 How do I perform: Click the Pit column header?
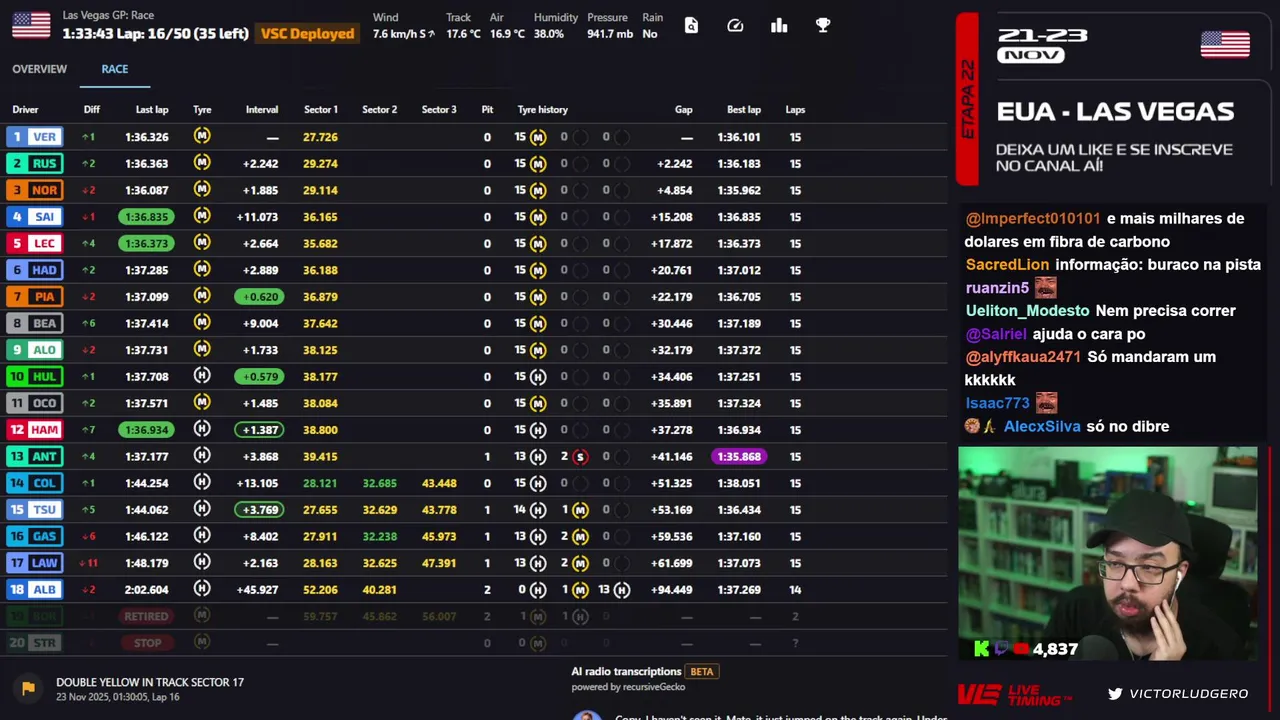pyautogui.click(x=487, y=110)
